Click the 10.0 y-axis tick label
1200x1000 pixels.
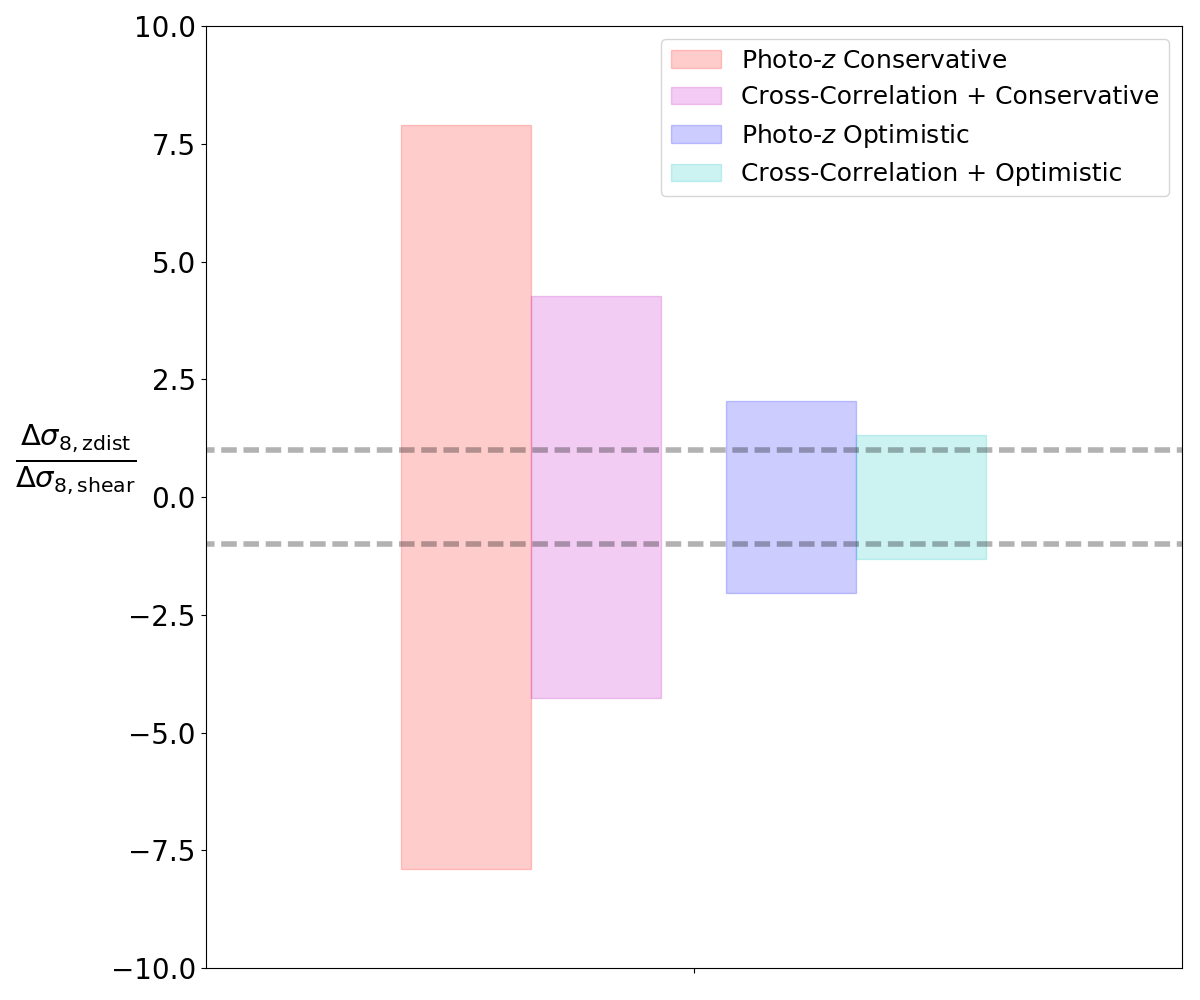tap(164, 27)
